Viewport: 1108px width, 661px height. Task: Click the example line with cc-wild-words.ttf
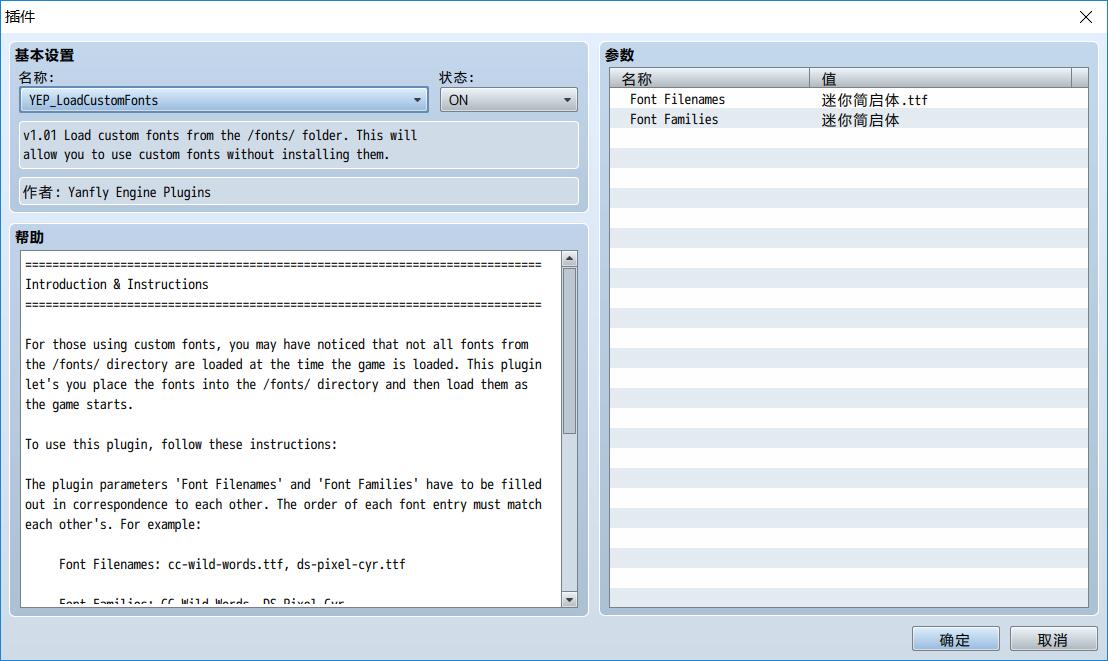(x=232, y=564)
